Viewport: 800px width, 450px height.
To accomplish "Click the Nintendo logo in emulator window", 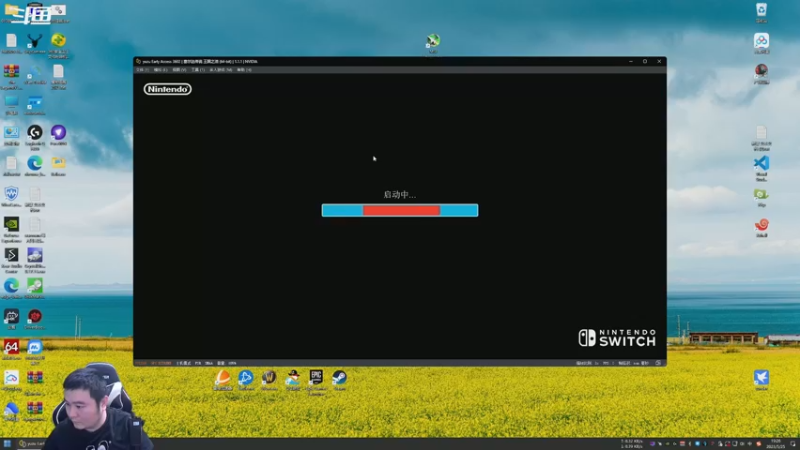I will tap(167, 89).
